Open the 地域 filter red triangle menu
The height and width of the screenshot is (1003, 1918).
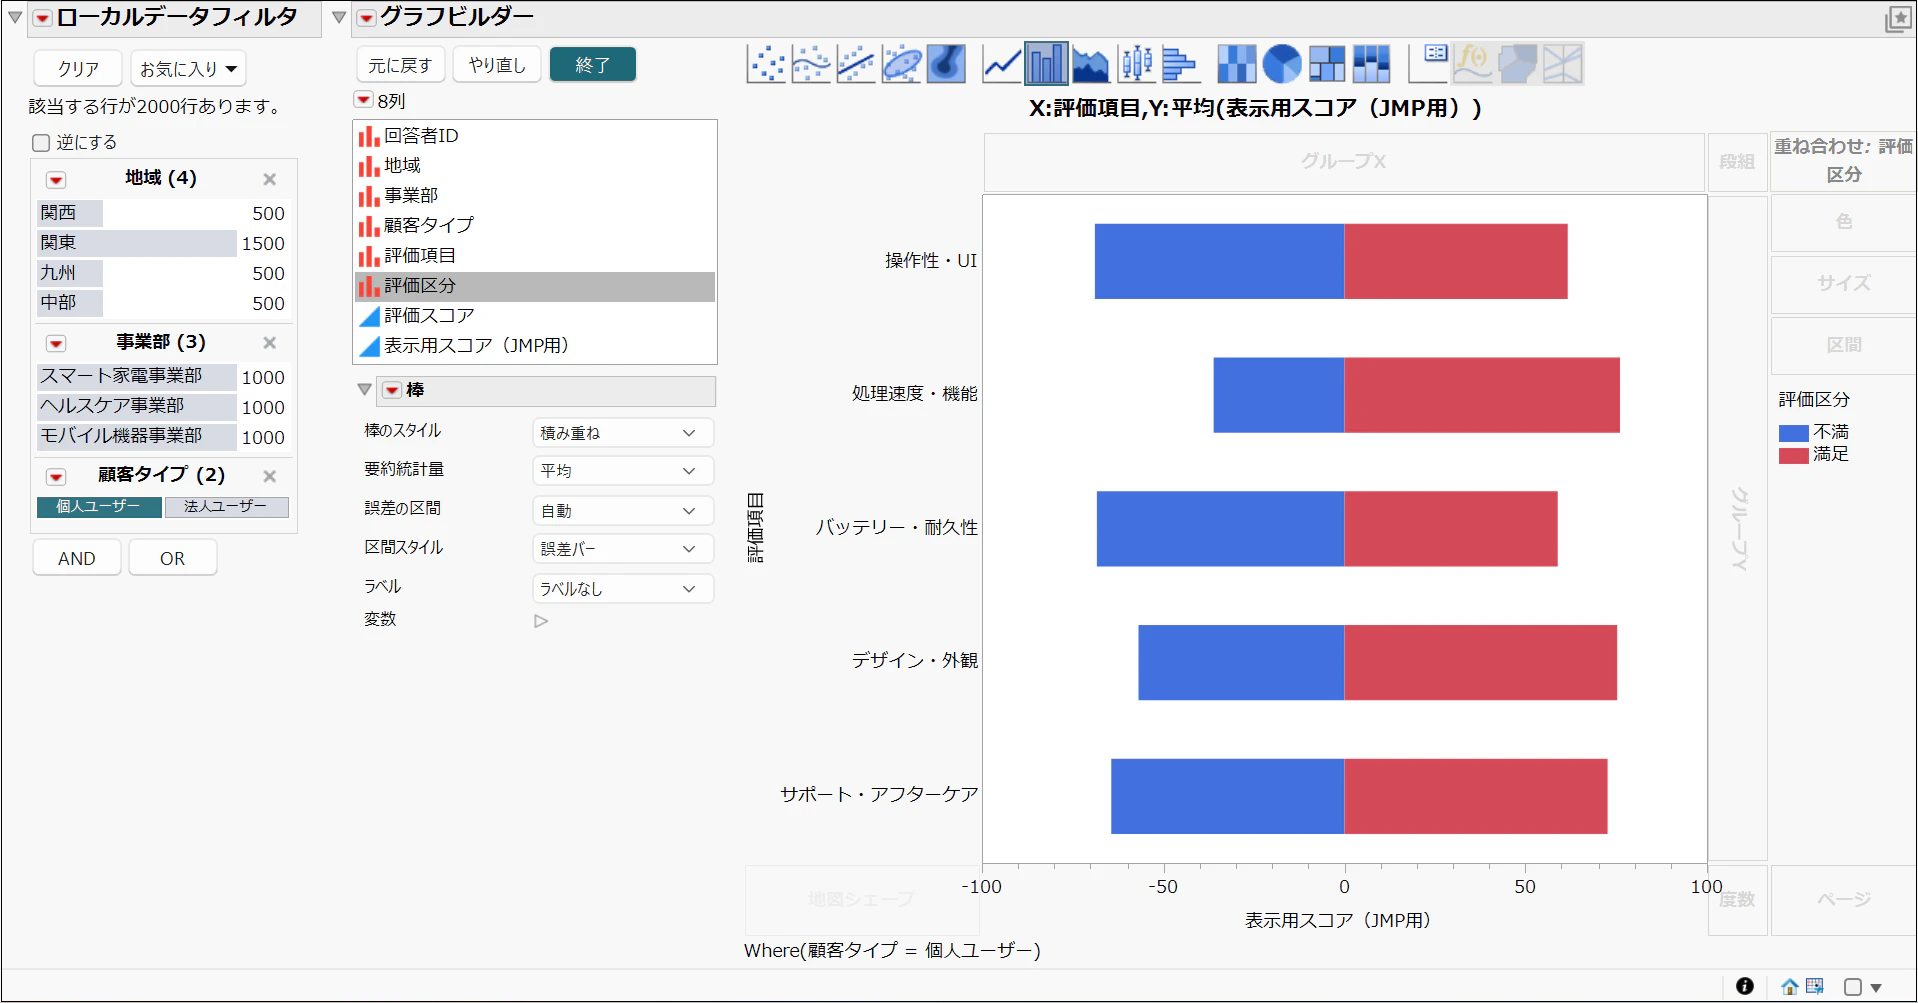pos(56,180)
